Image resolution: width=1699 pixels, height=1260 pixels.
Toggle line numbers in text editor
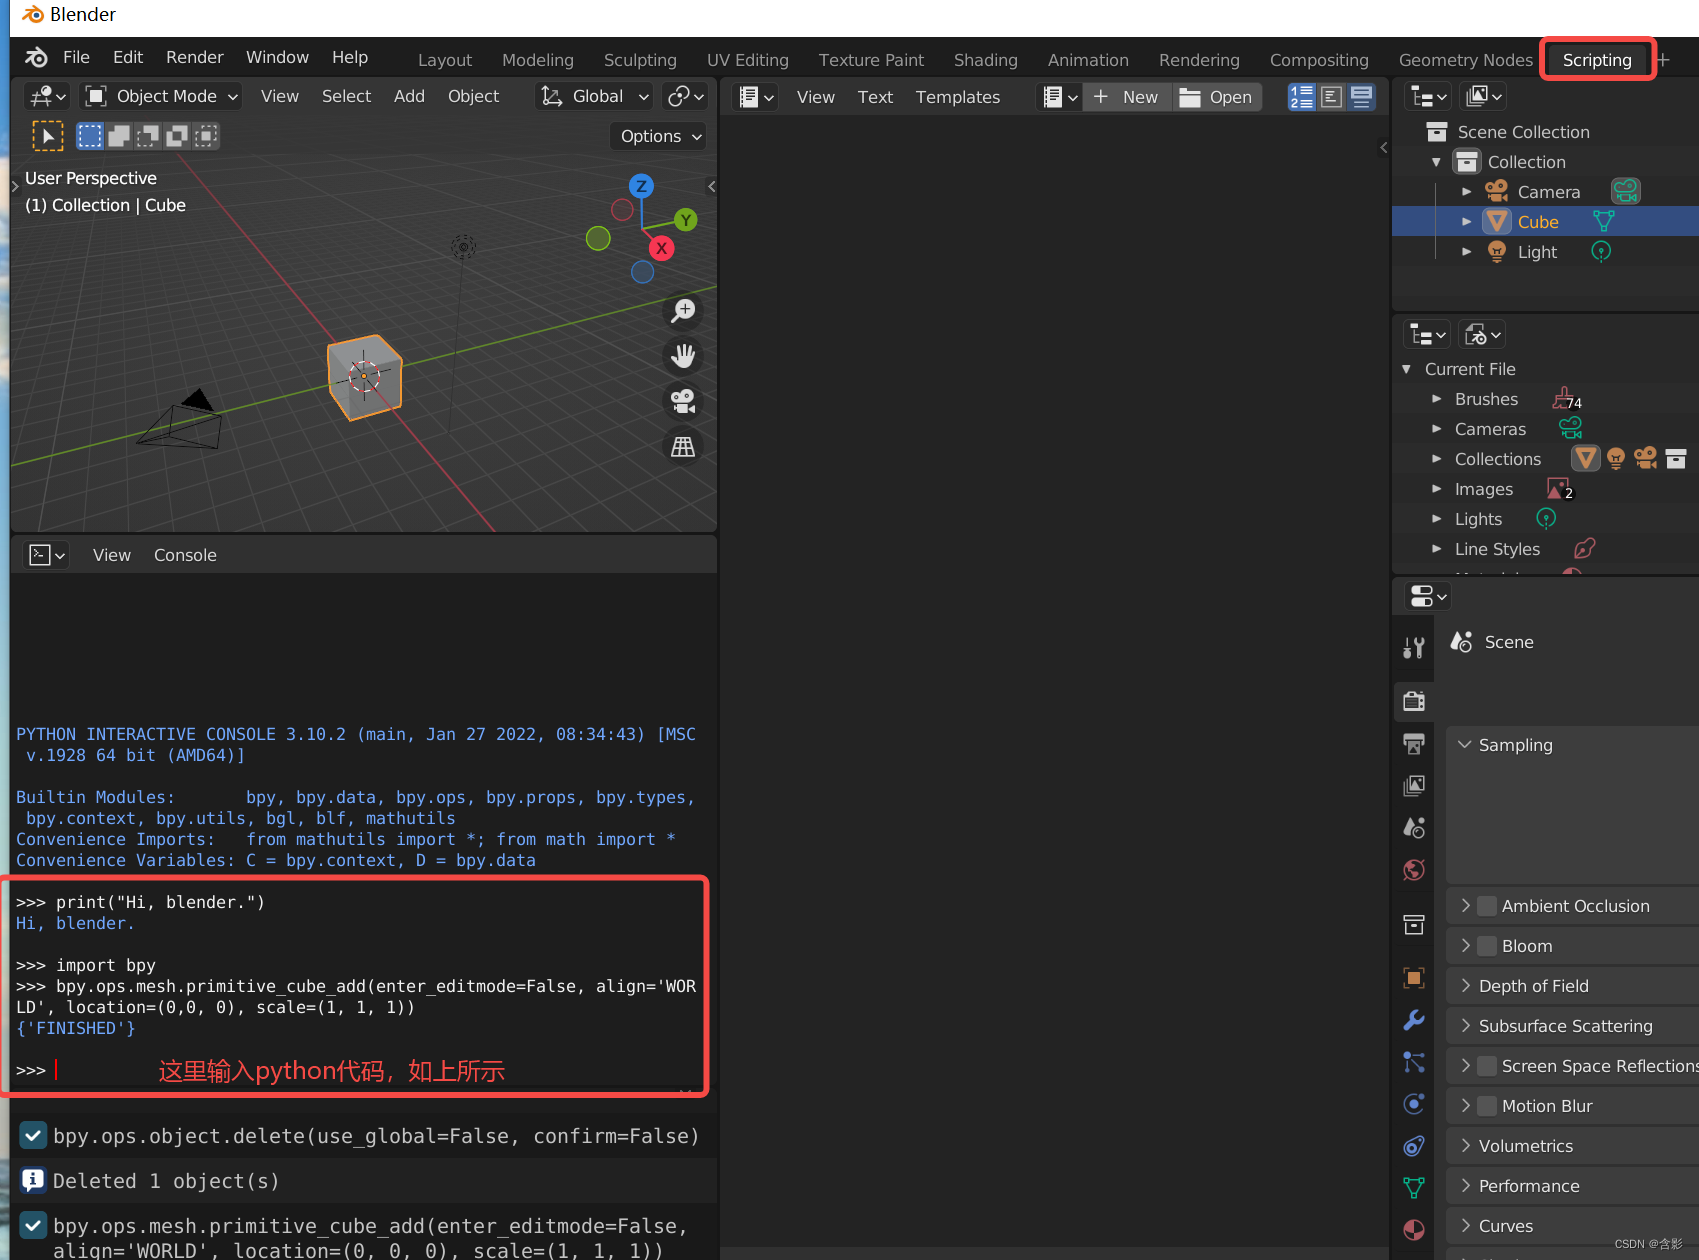pos(1302,96)
